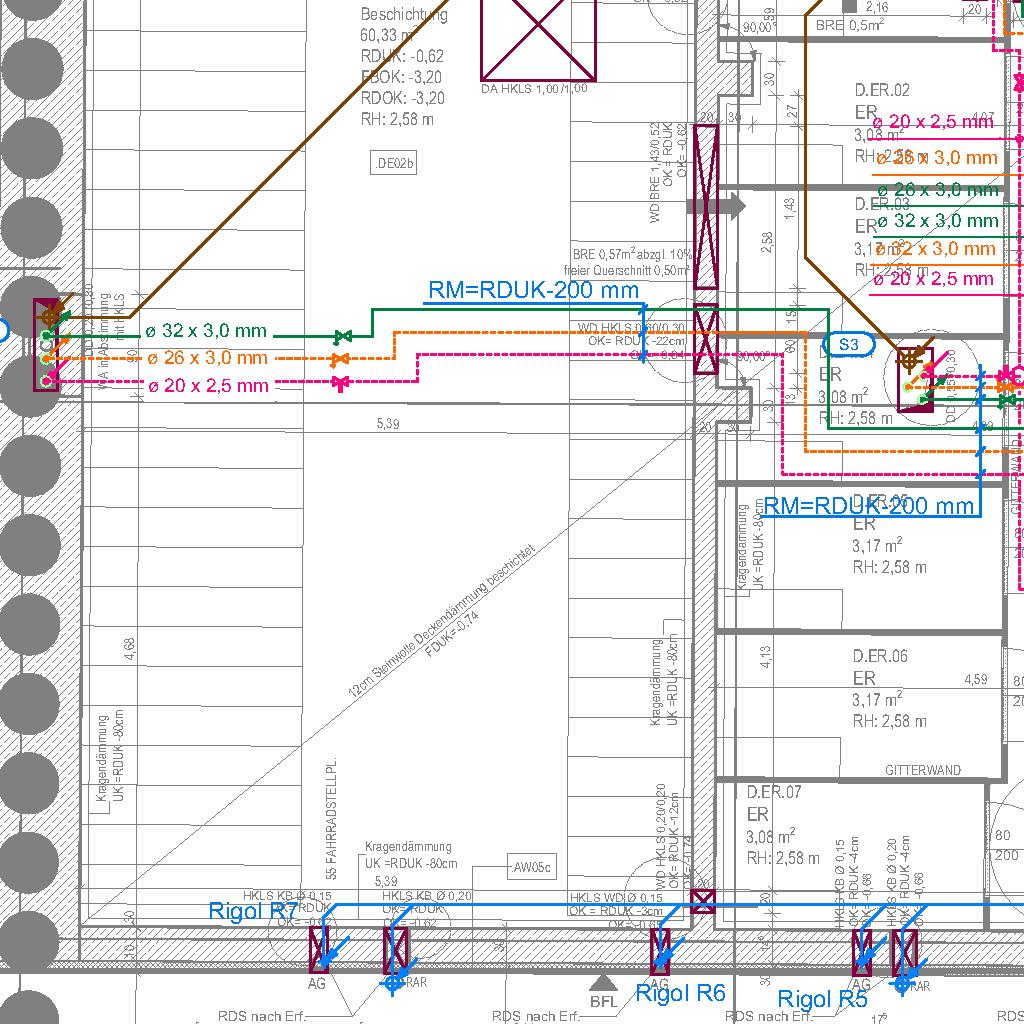This screenshot has width=1024, height=1024.
Task: Pick the magenta valve on the 20 mm pipe
Action: (340, 383)
